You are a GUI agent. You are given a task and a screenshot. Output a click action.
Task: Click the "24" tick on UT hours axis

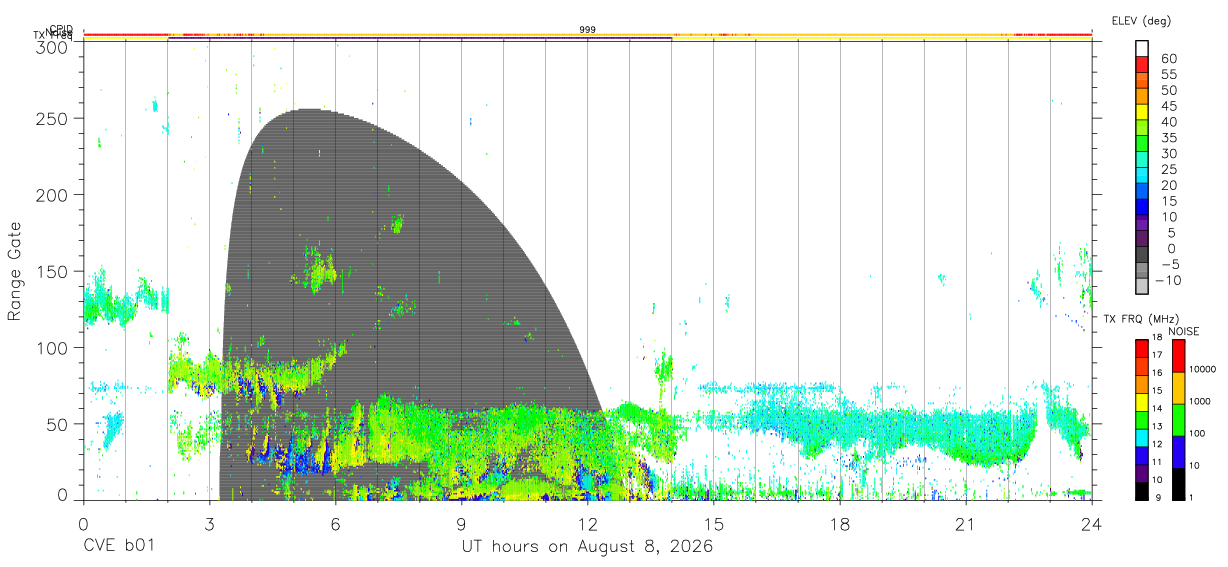(x=1092, y=524)
